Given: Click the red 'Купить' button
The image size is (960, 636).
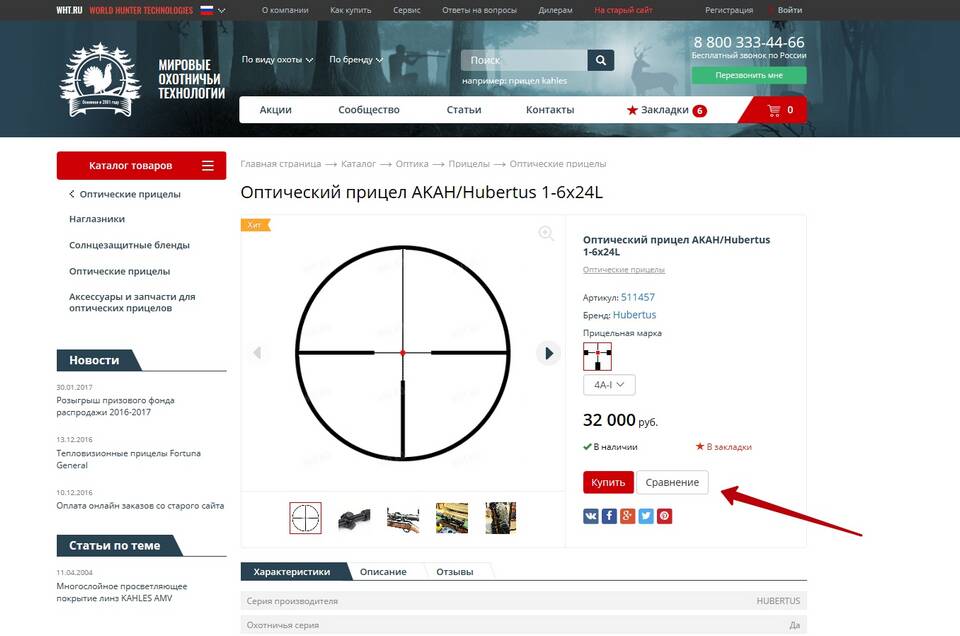Looking at the screenshot, I should point(608,482).
